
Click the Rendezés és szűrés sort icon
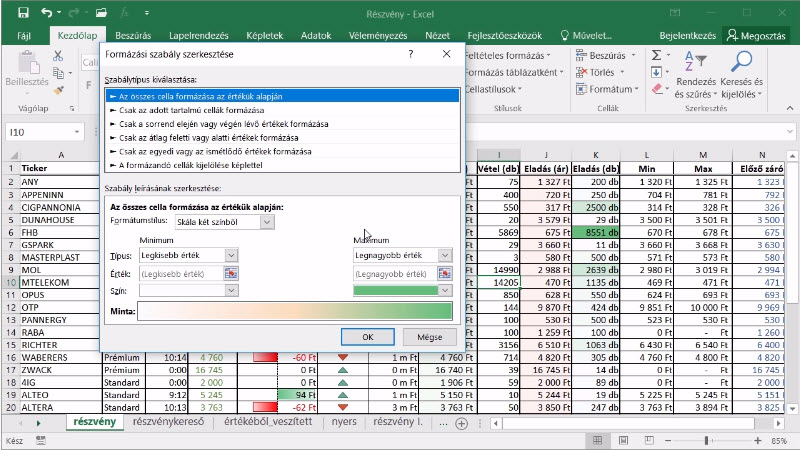click(695, 62)
